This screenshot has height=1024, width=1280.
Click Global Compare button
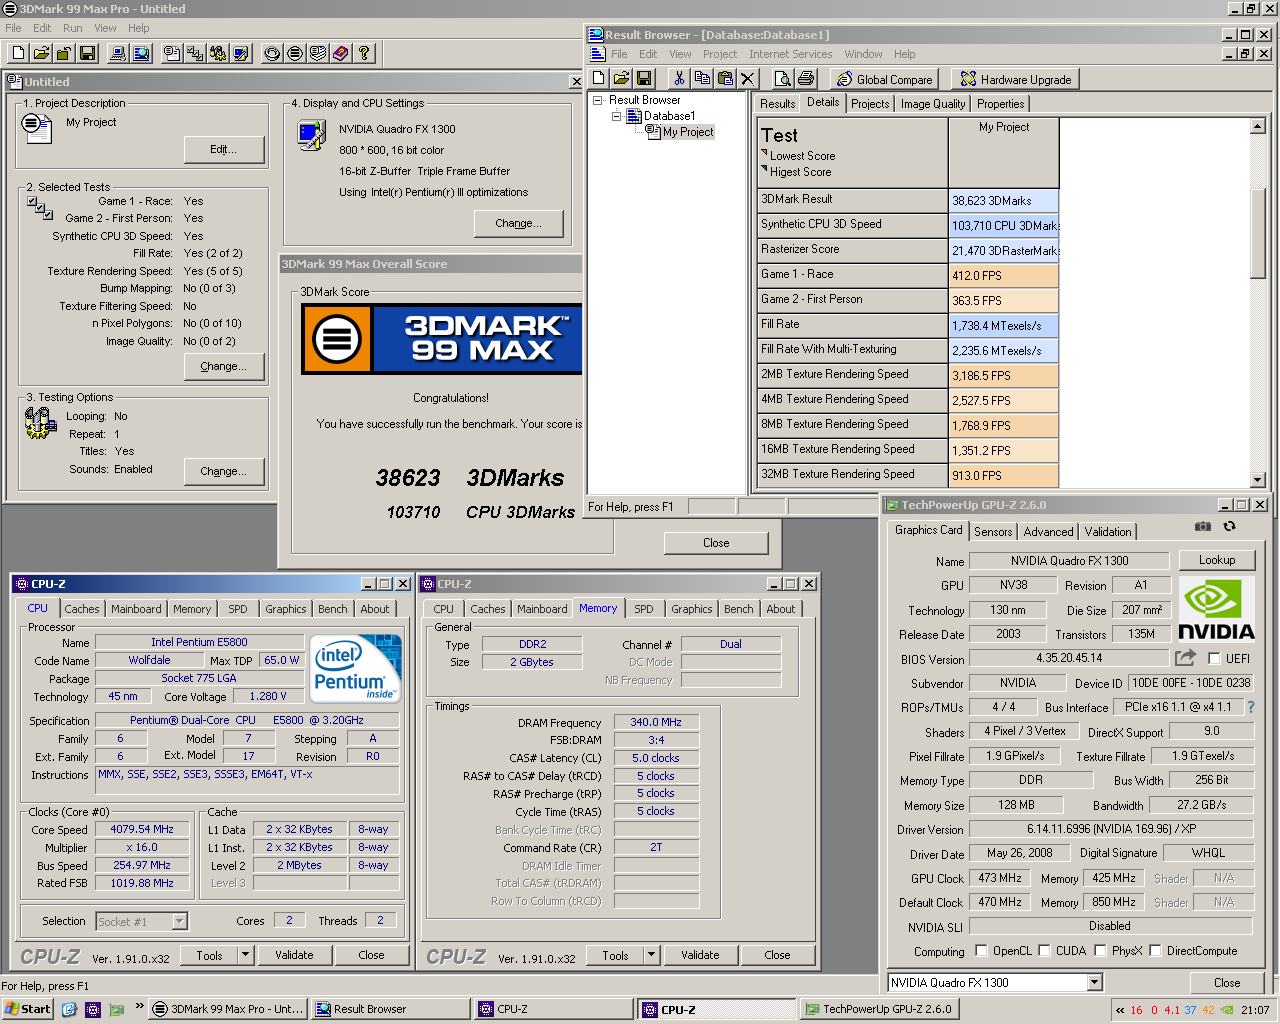(x=884, y=79)
